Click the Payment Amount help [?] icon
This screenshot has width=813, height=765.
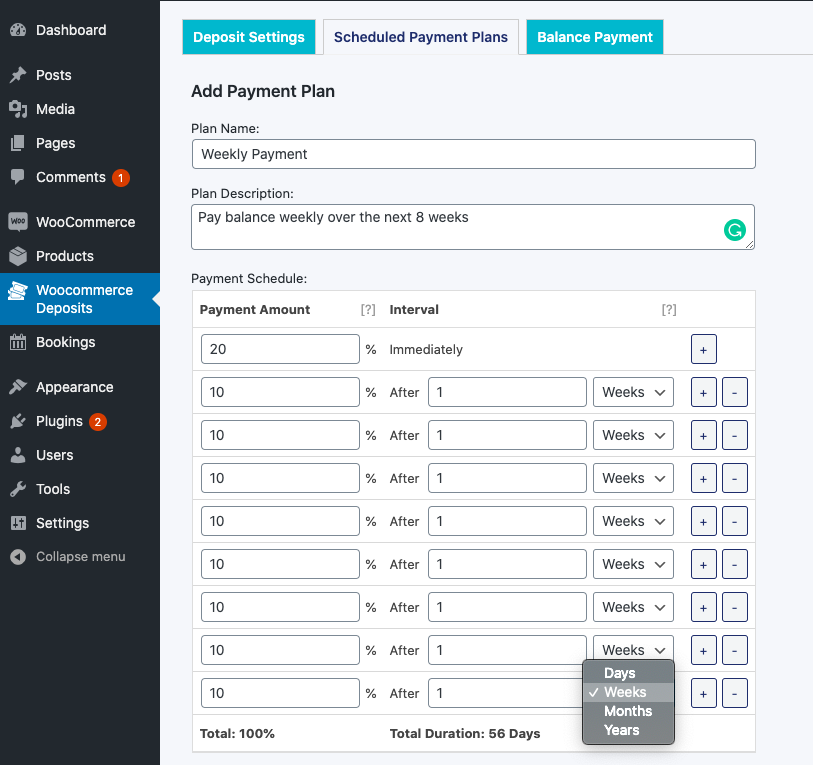pyautogui.click(x=368, y=310)
